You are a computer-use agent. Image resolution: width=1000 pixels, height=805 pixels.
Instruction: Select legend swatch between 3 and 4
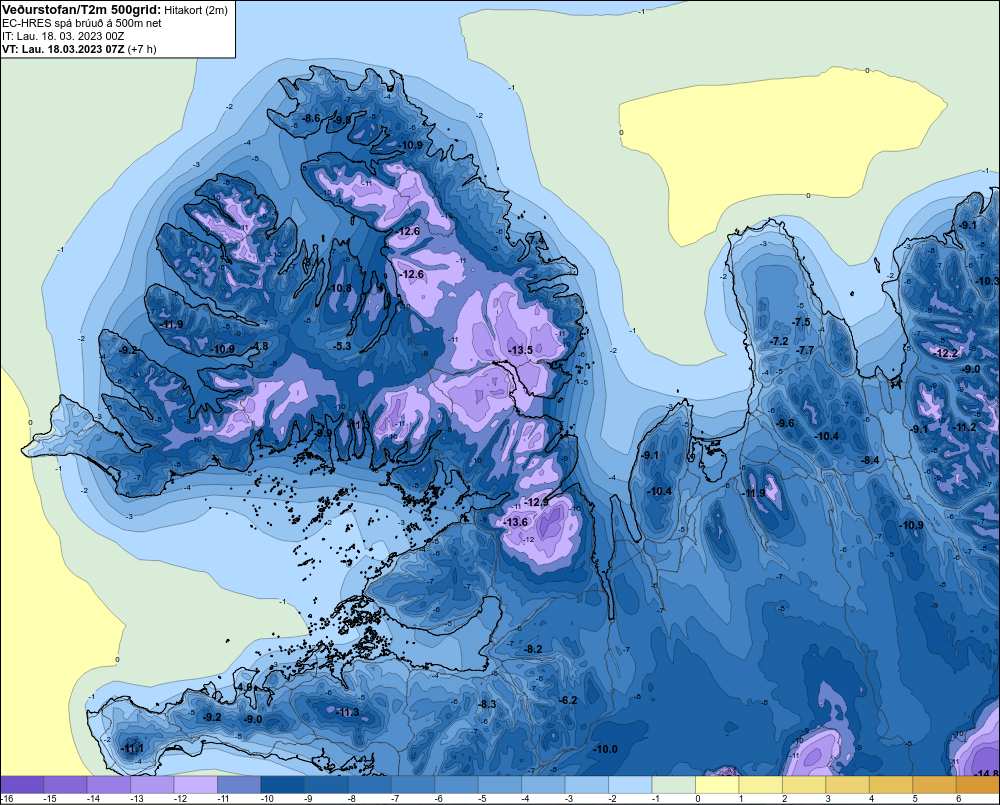coord(847,785)
